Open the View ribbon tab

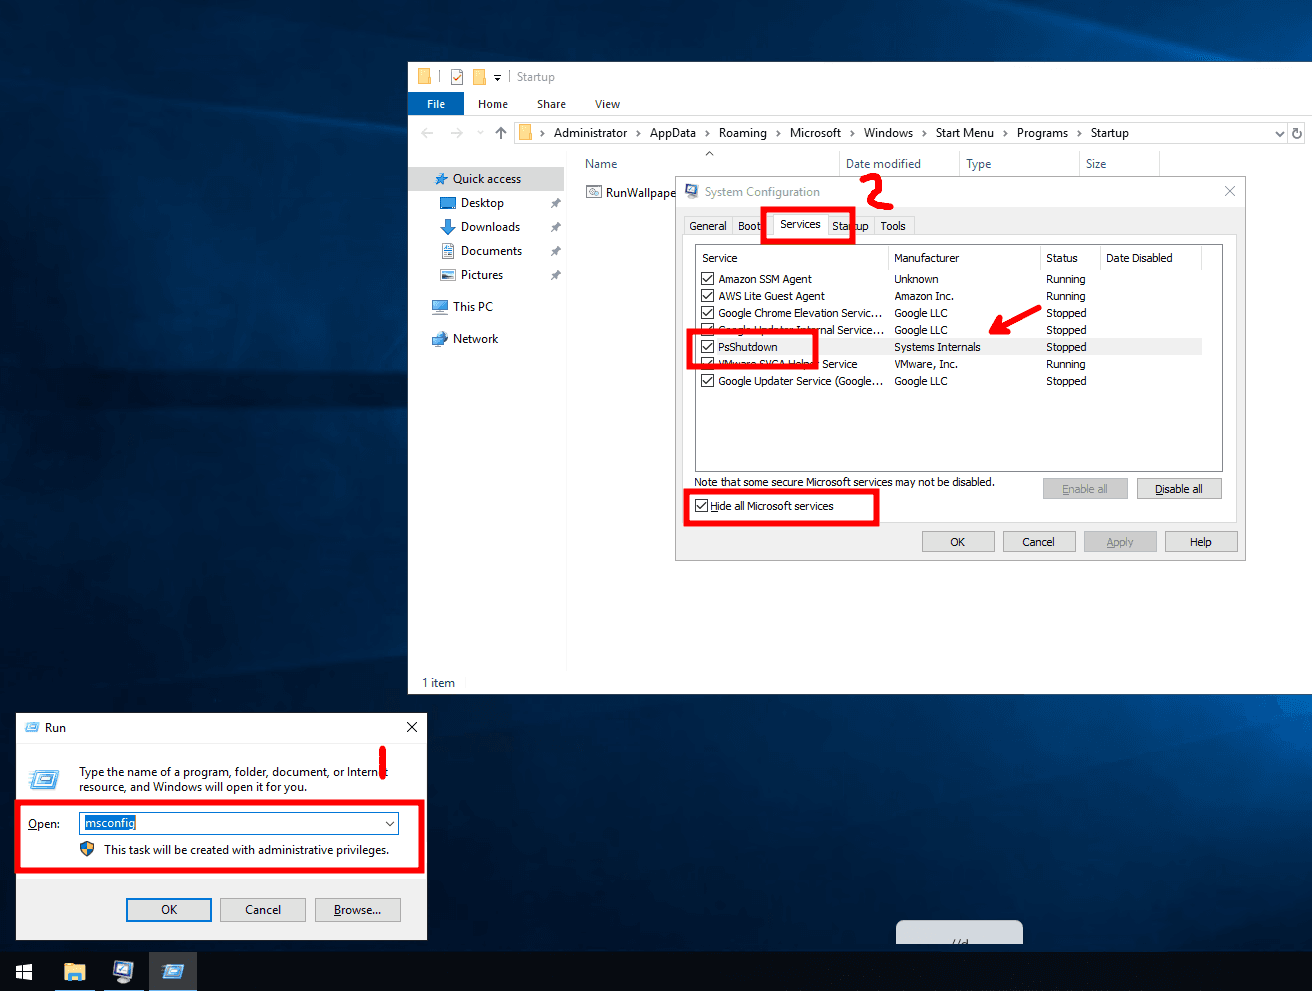click(607, 104)
